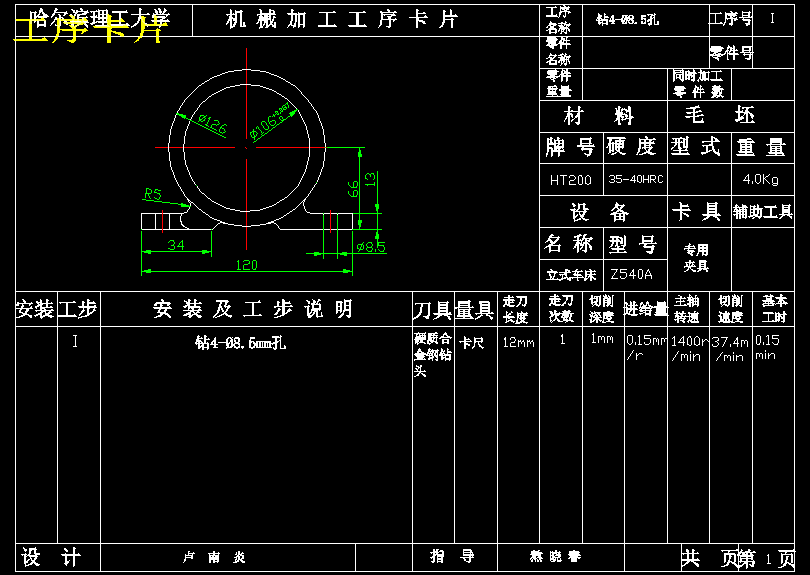Select the 1mm cutting depth value
The height and width of the screenshot is (575, 810).
pyautogui.click(x=602, y=339)
